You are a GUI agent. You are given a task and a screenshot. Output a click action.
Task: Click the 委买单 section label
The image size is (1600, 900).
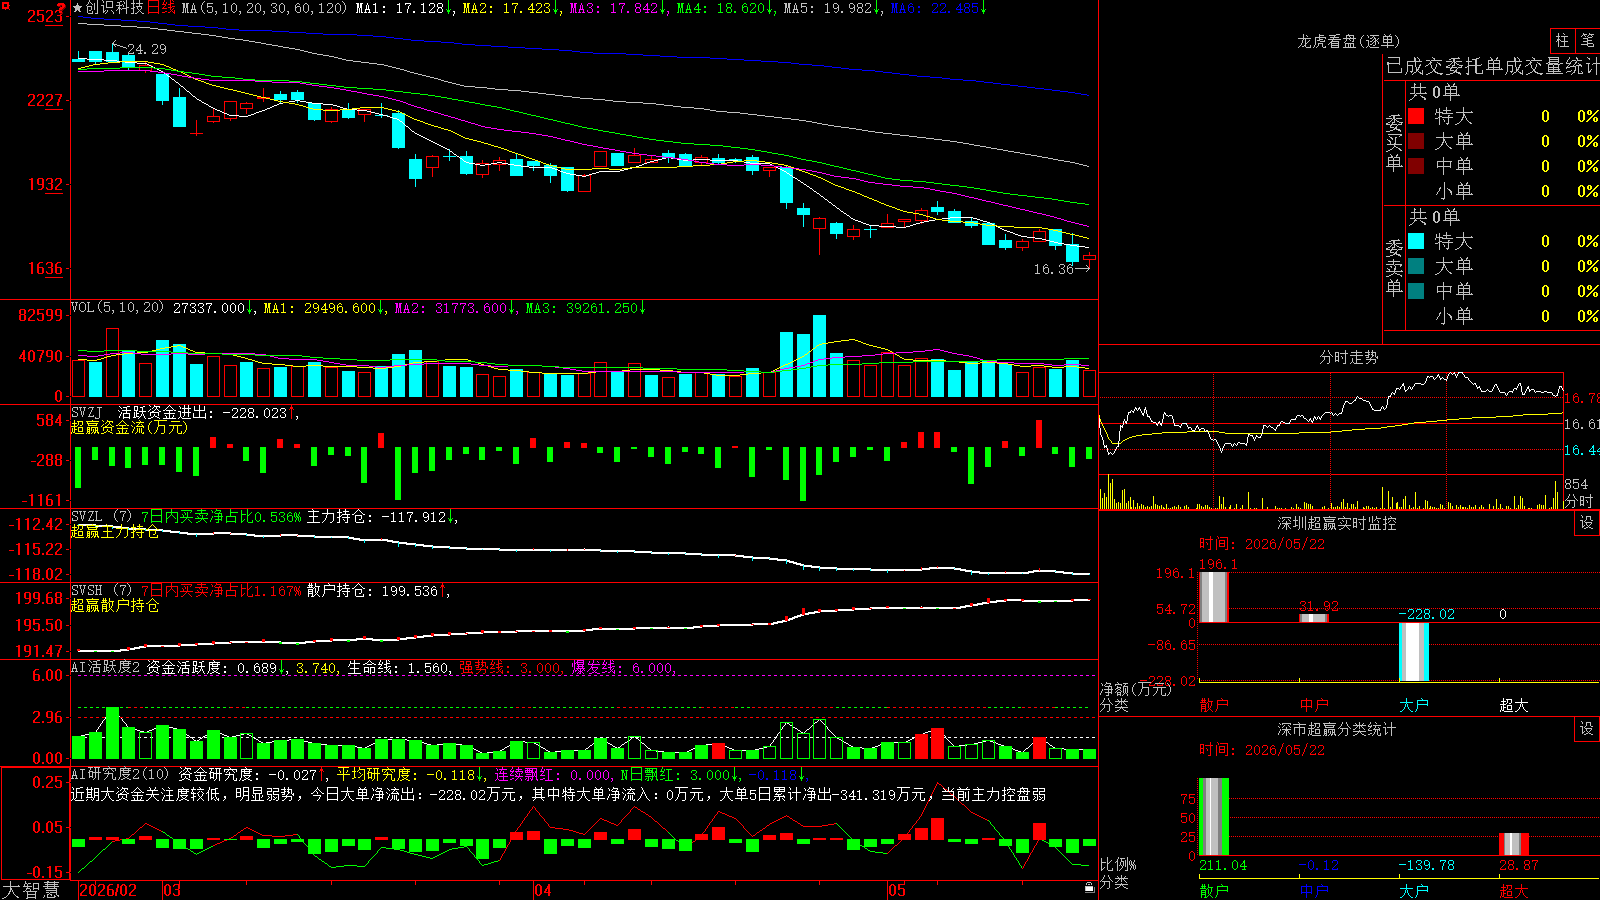1394,143
